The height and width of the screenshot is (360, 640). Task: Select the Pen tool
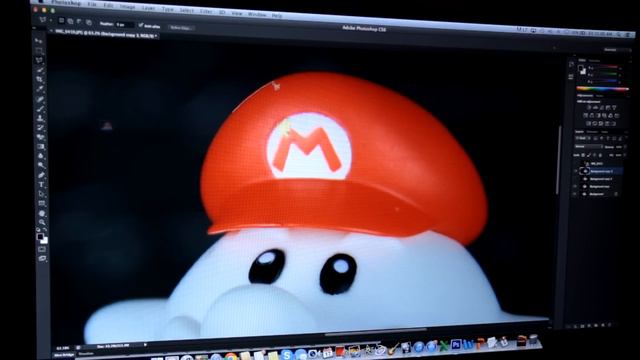[41, 176]
